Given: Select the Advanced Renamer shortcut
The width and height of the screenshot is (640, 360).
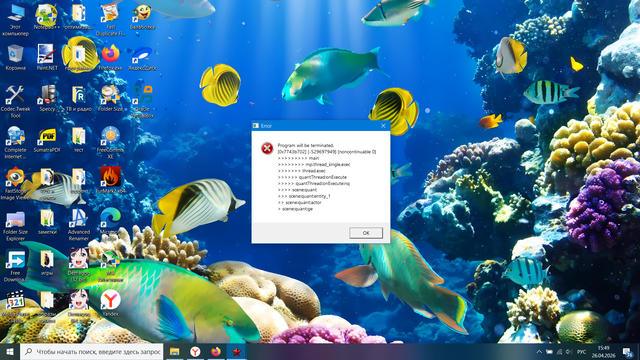Looking at the screenshot, I should pos(79,225).
